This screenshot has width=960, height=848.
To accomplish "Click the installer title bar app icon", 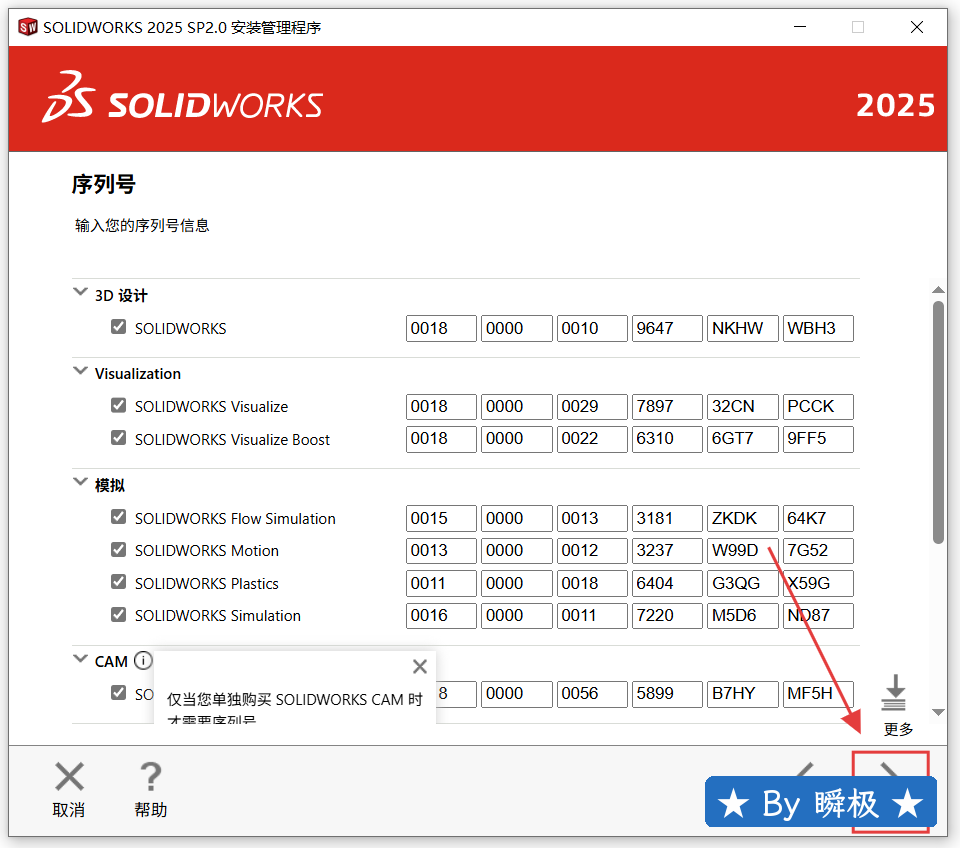I will [28, 27].
